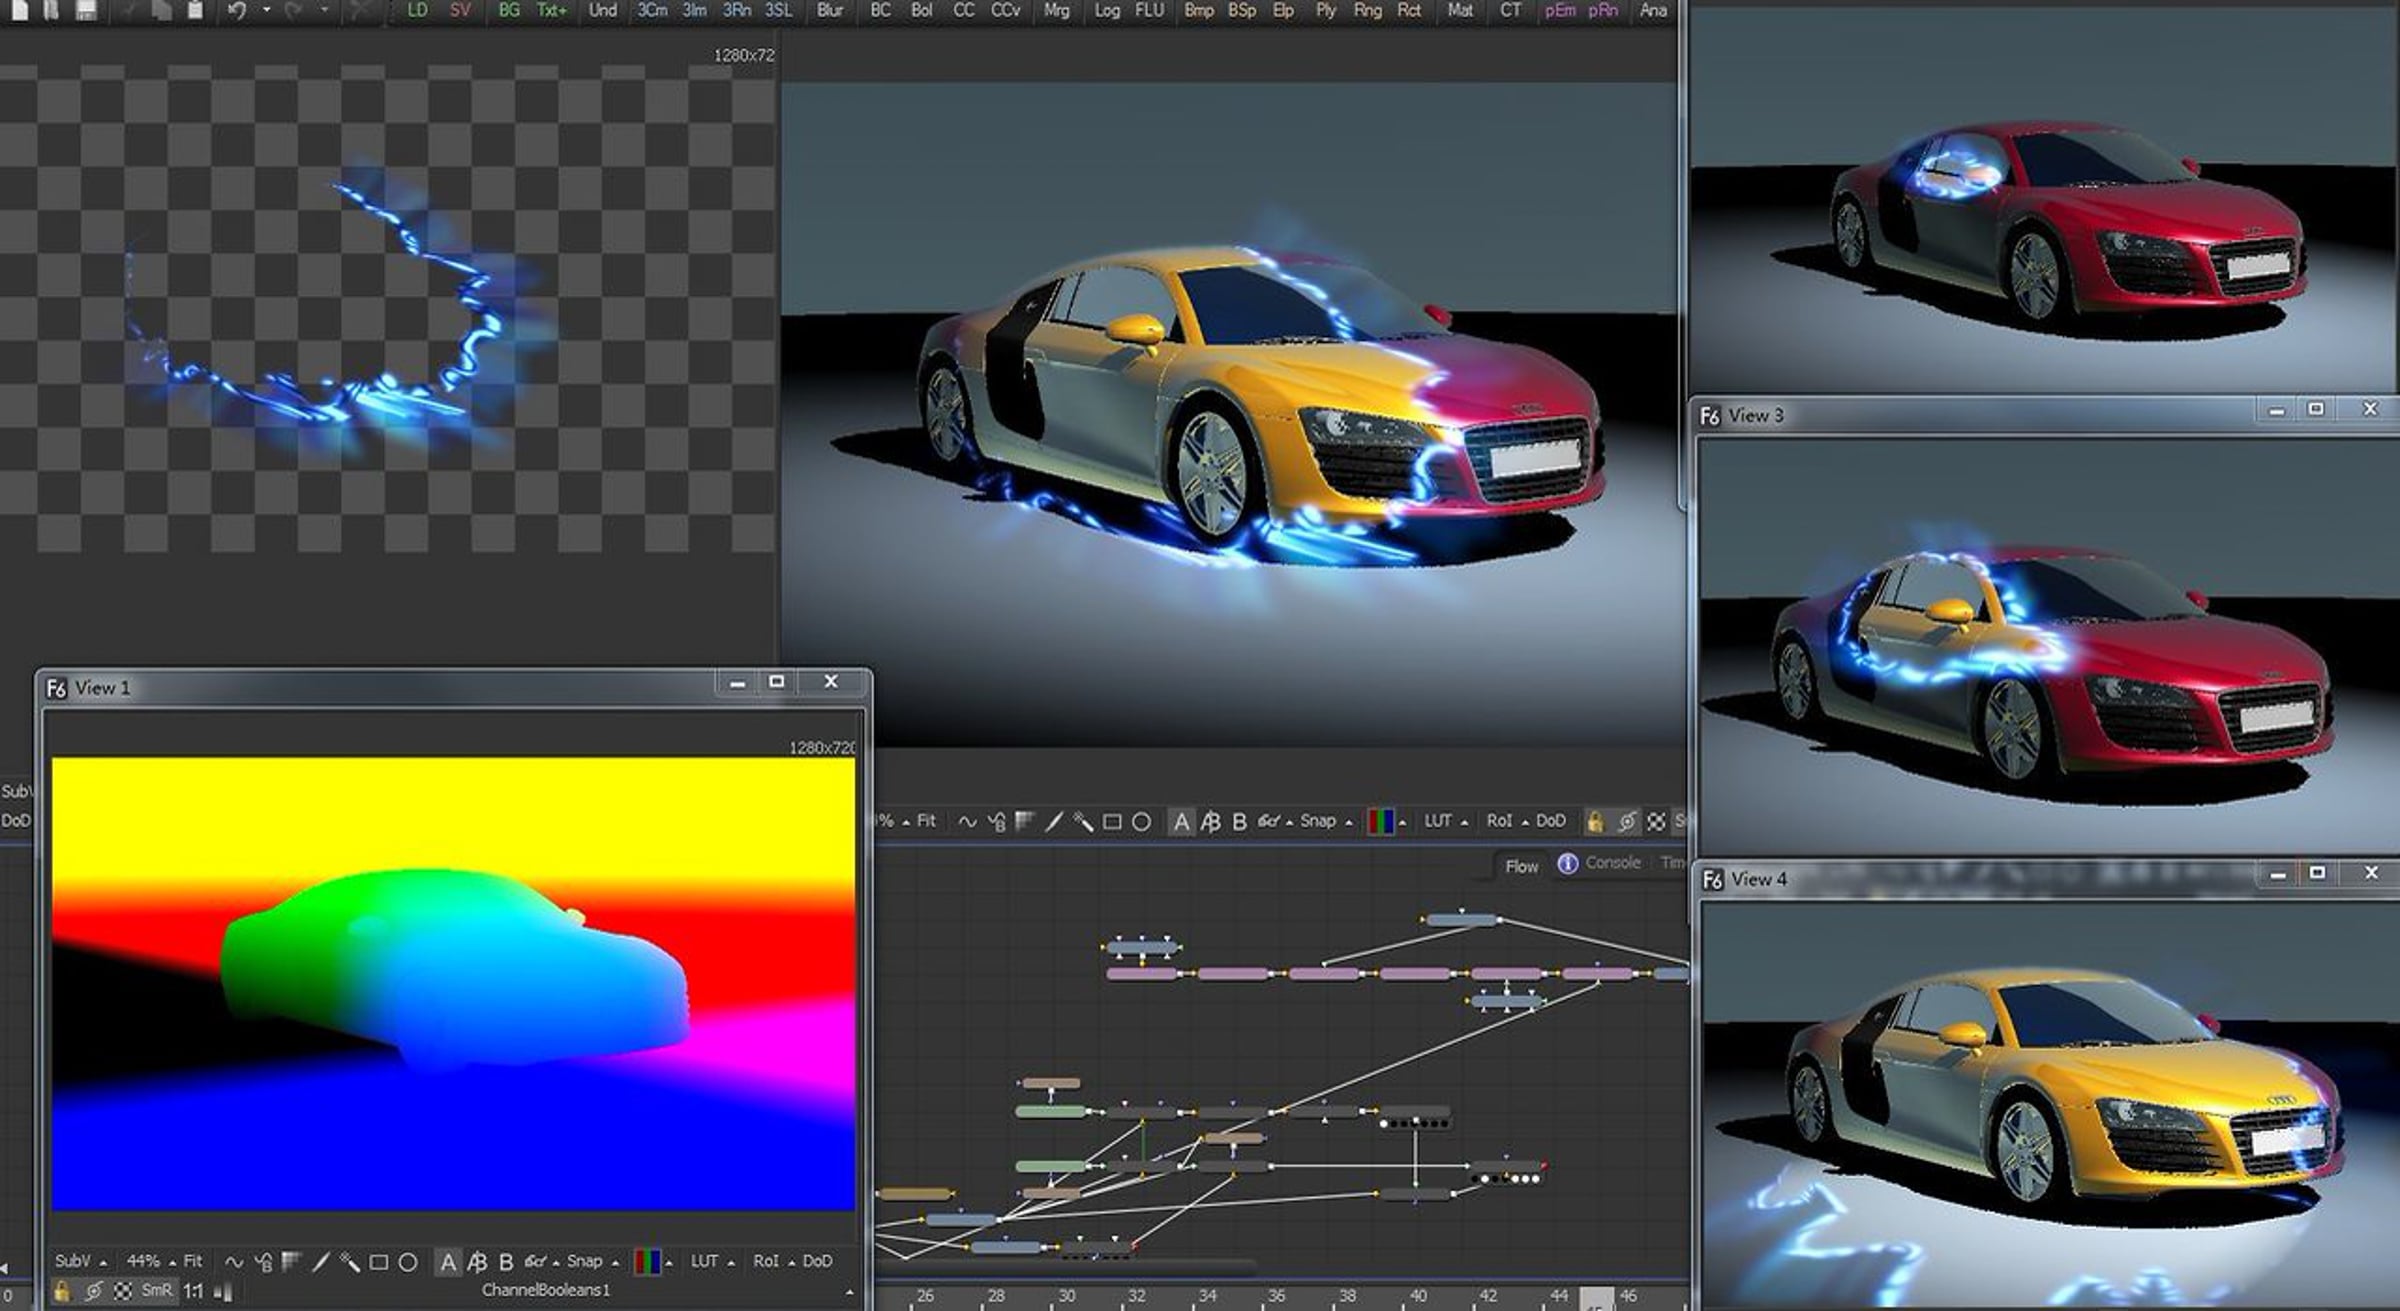Viewport: 2400px width, 1311px height.
Task: Add a Brightness Contrast (BC) tool
Action: 880,10
